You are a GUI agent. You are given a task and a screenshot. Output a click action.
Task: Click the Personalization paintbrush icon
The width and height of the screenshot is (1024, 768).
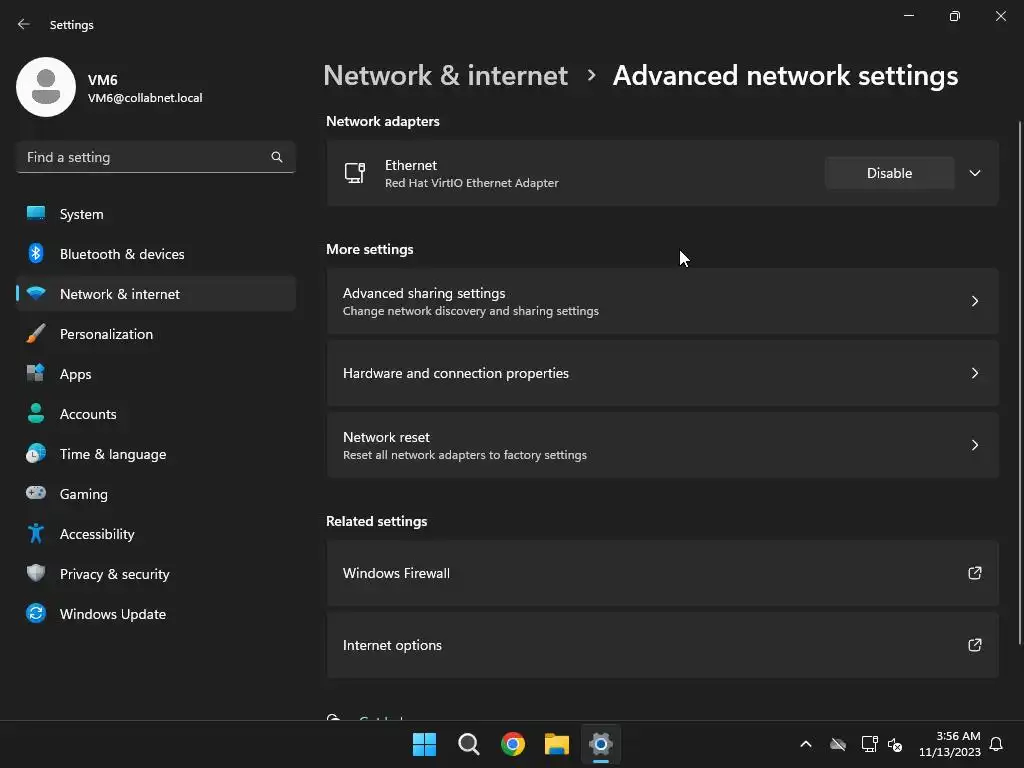36,334
